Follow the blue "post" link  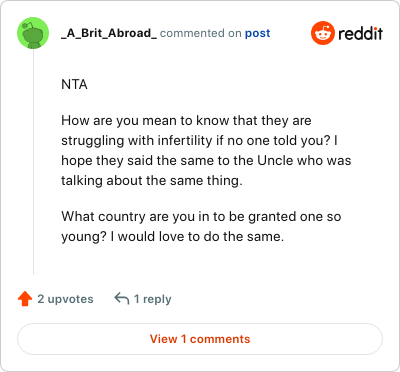pos(257,33)
